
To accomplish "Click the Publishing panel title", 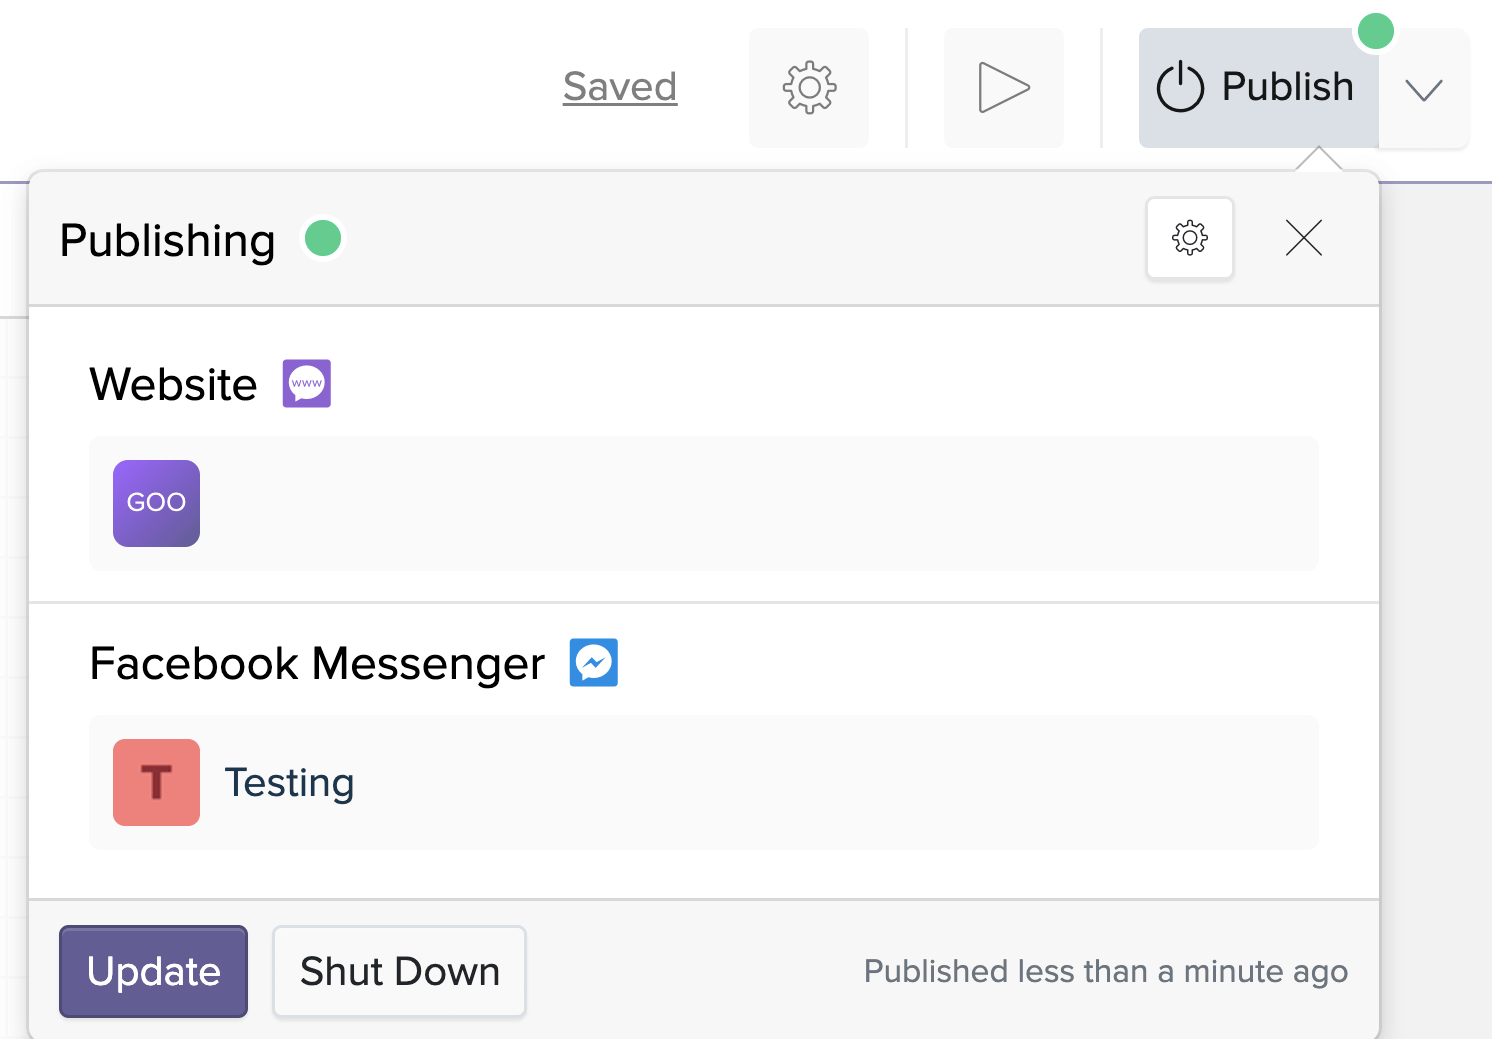I will point(167,241).
